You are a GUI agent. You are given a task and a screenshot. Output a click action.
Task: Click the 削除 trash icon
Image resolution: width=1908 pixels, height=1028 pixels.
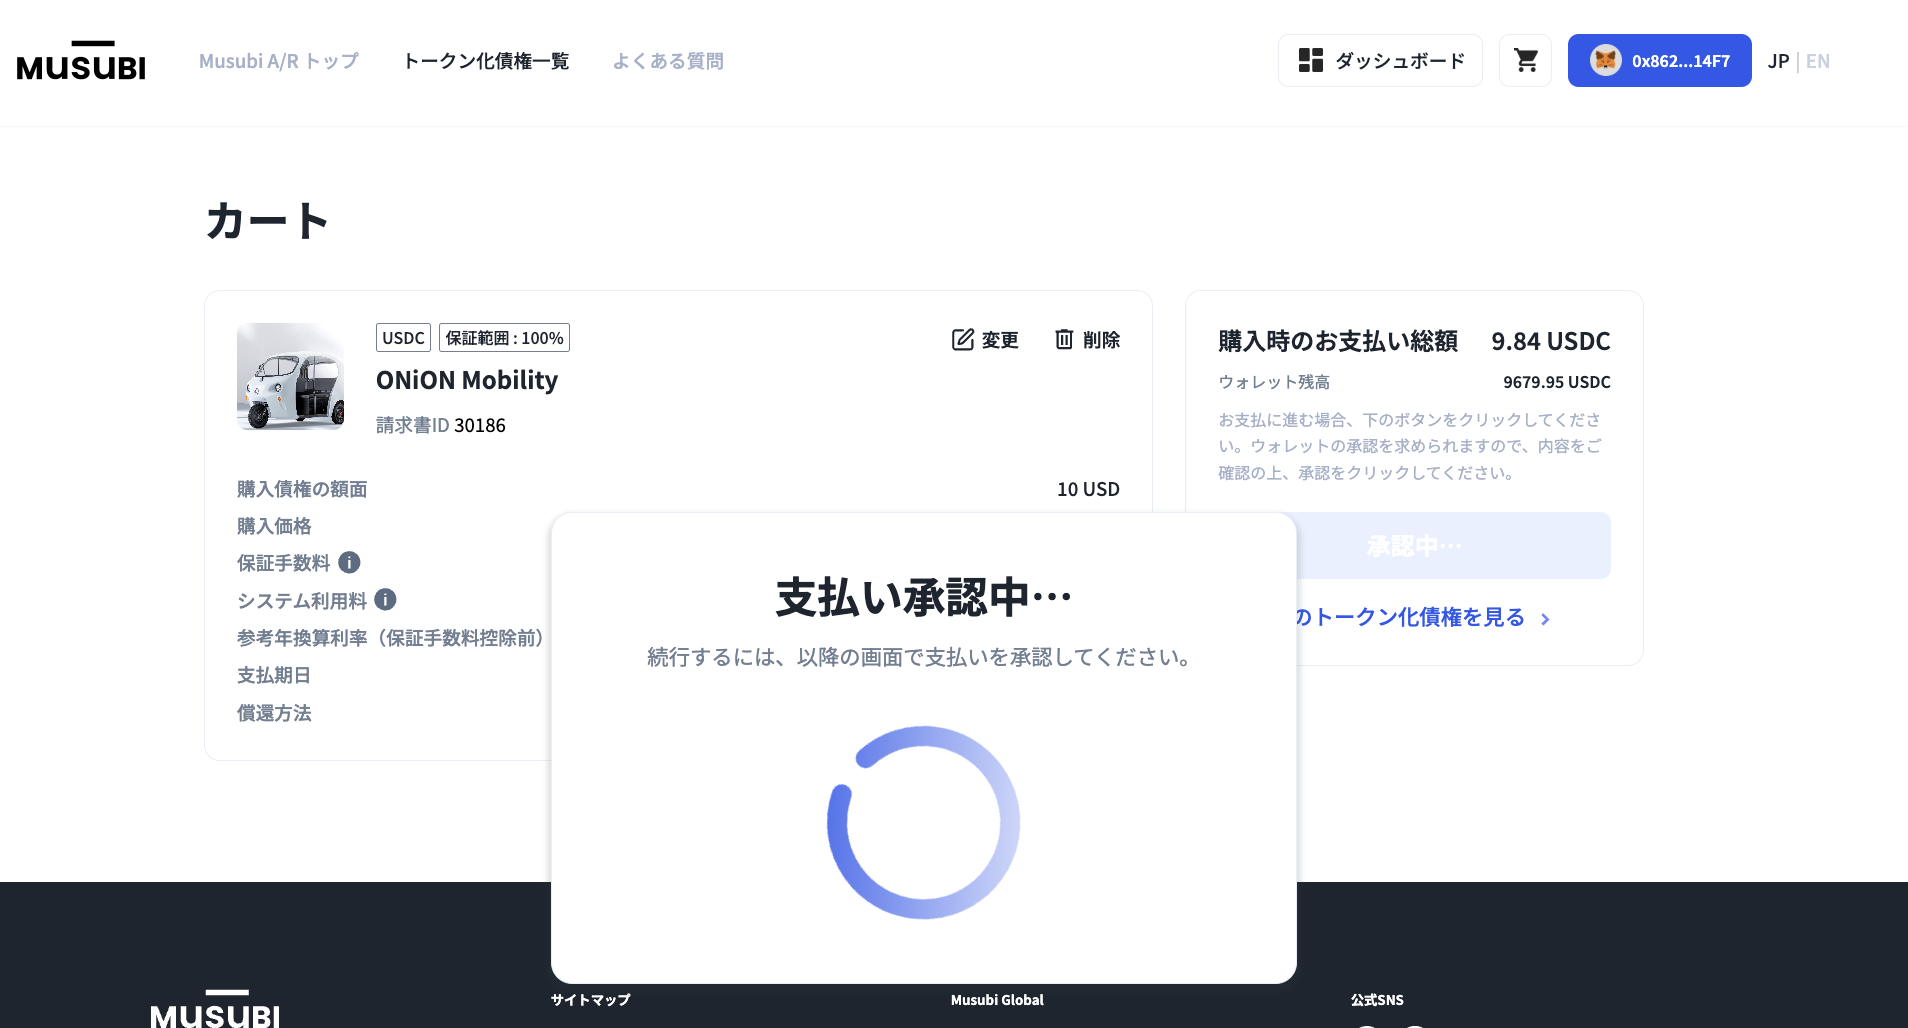(1064, 340)
